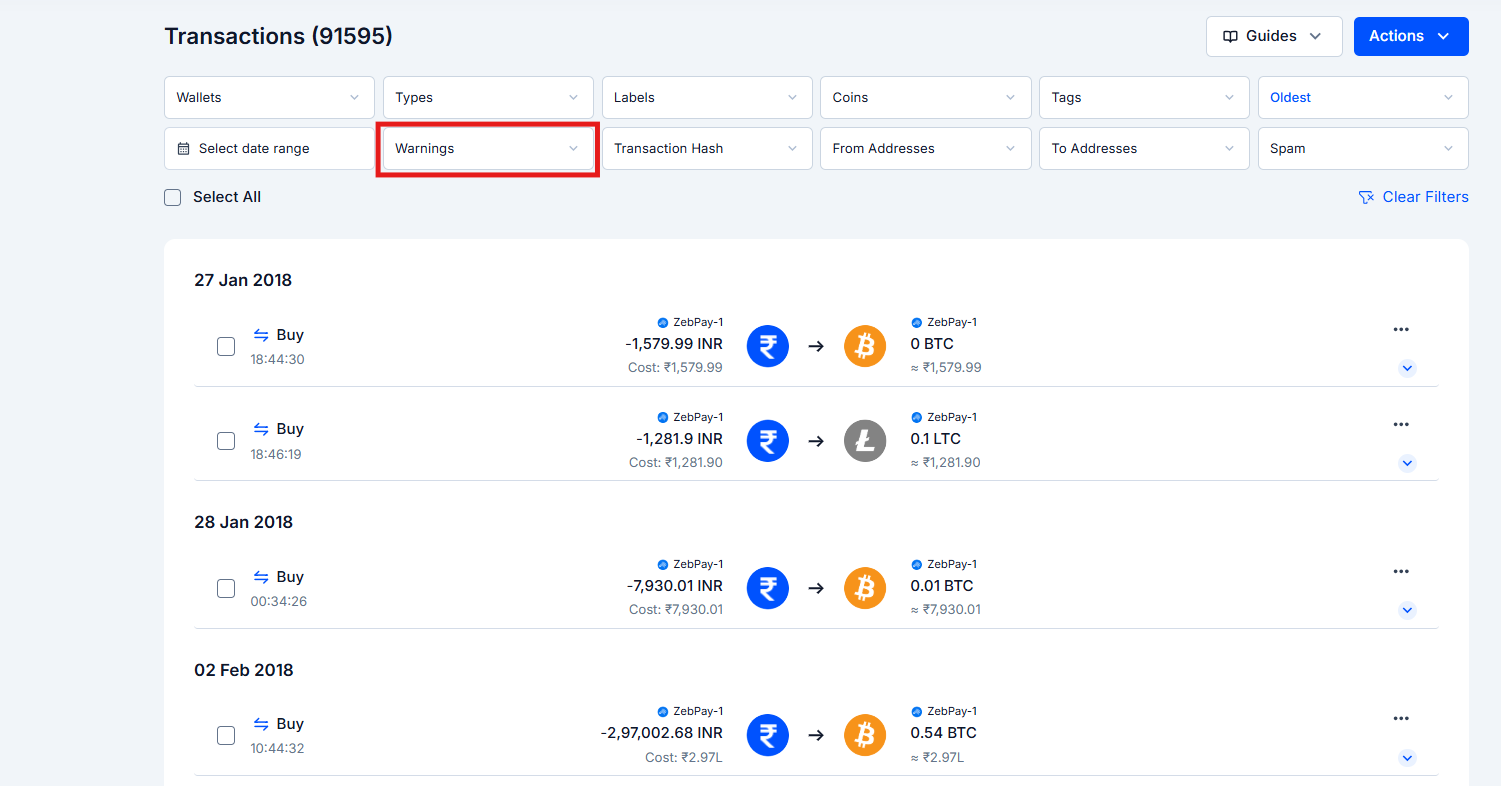
Task: Click the arrow between rupee and Litecoin icons
Action: click(x=816, y=441)
